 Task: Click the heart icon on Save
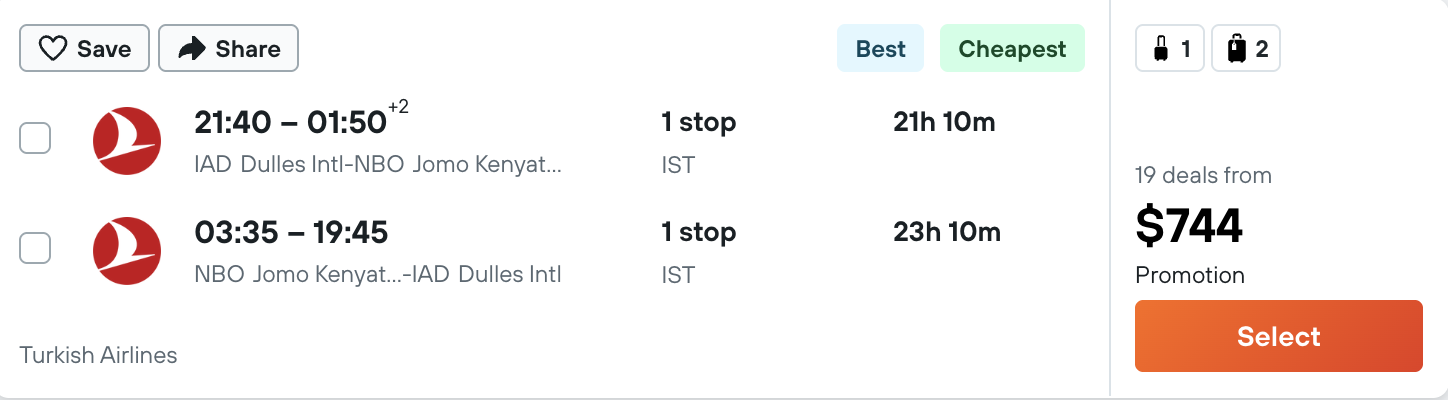click(52, 49)
